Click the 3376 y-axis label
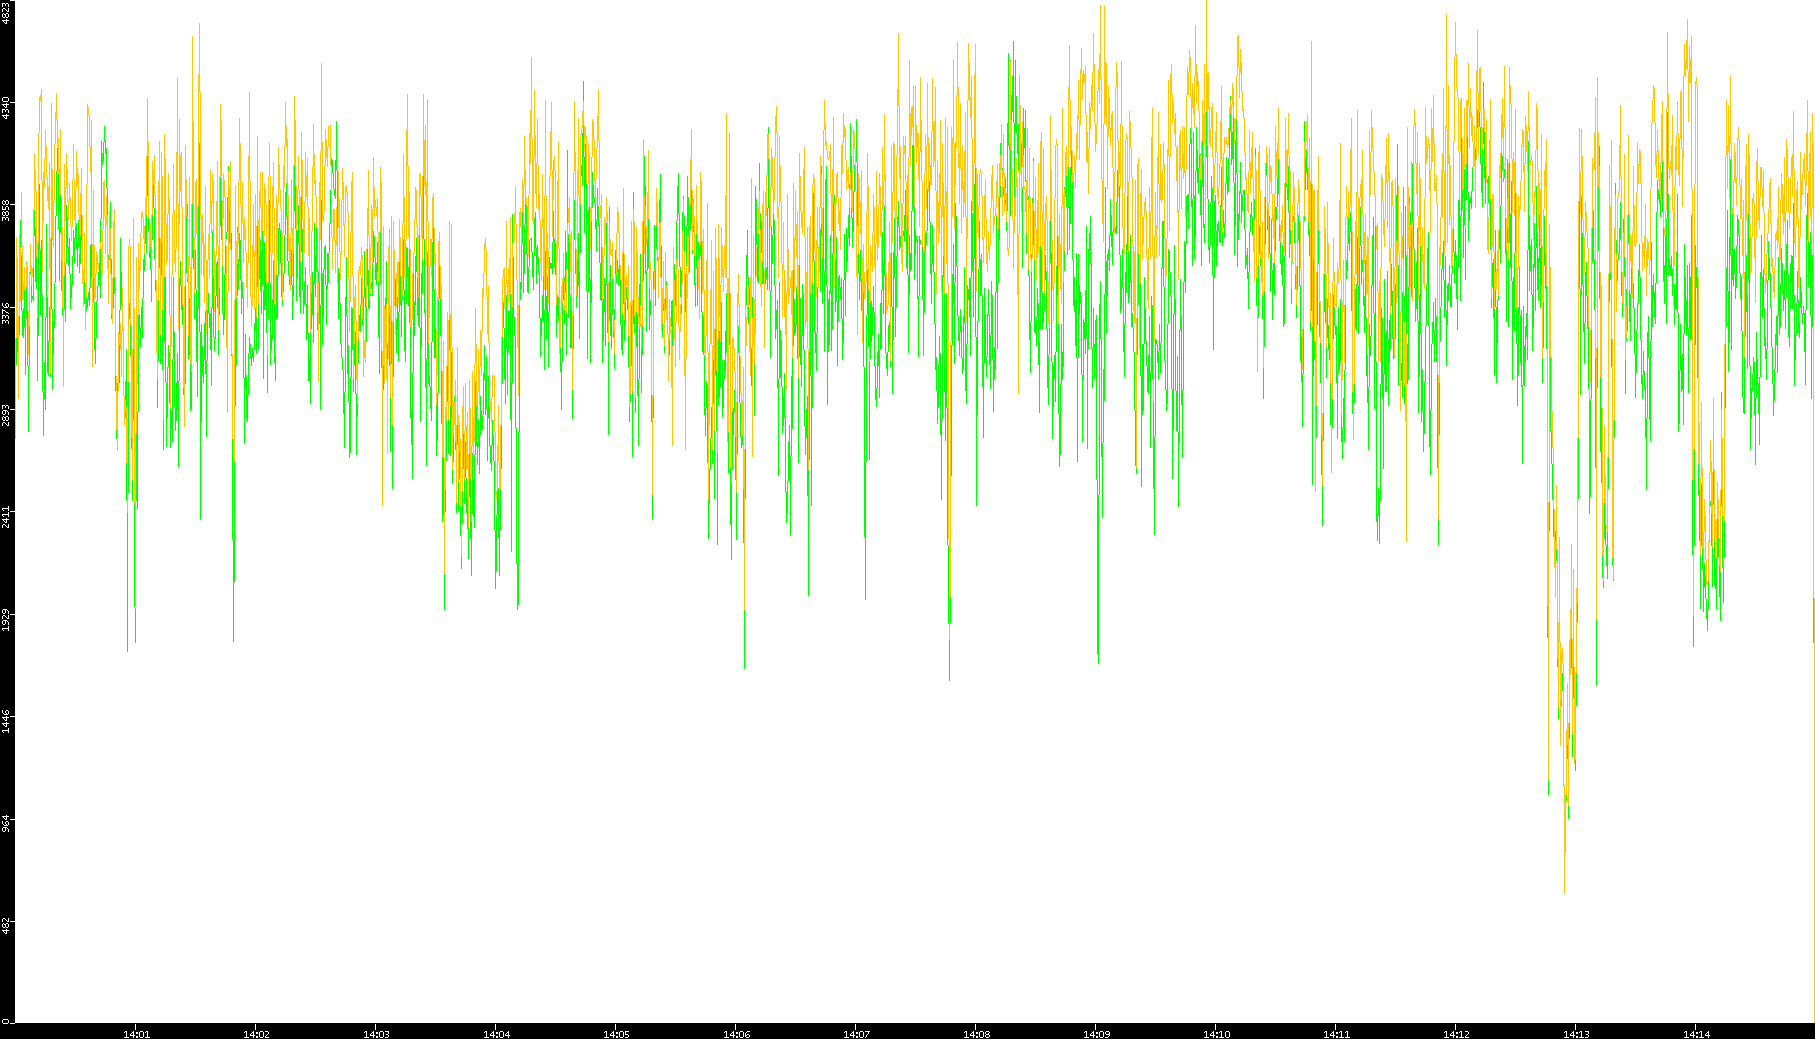 click(x=6, y=313)
